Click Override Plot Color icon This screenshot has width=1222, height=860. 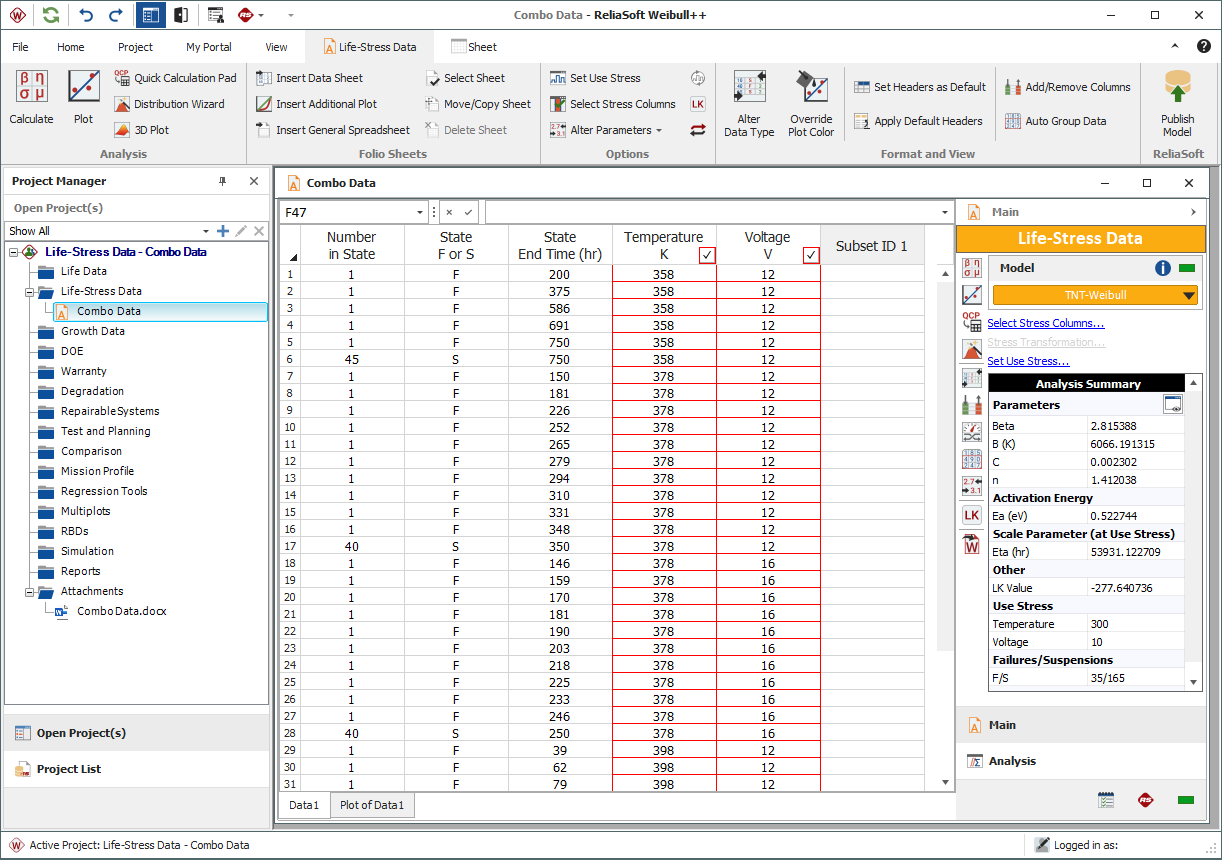(810, 103)
